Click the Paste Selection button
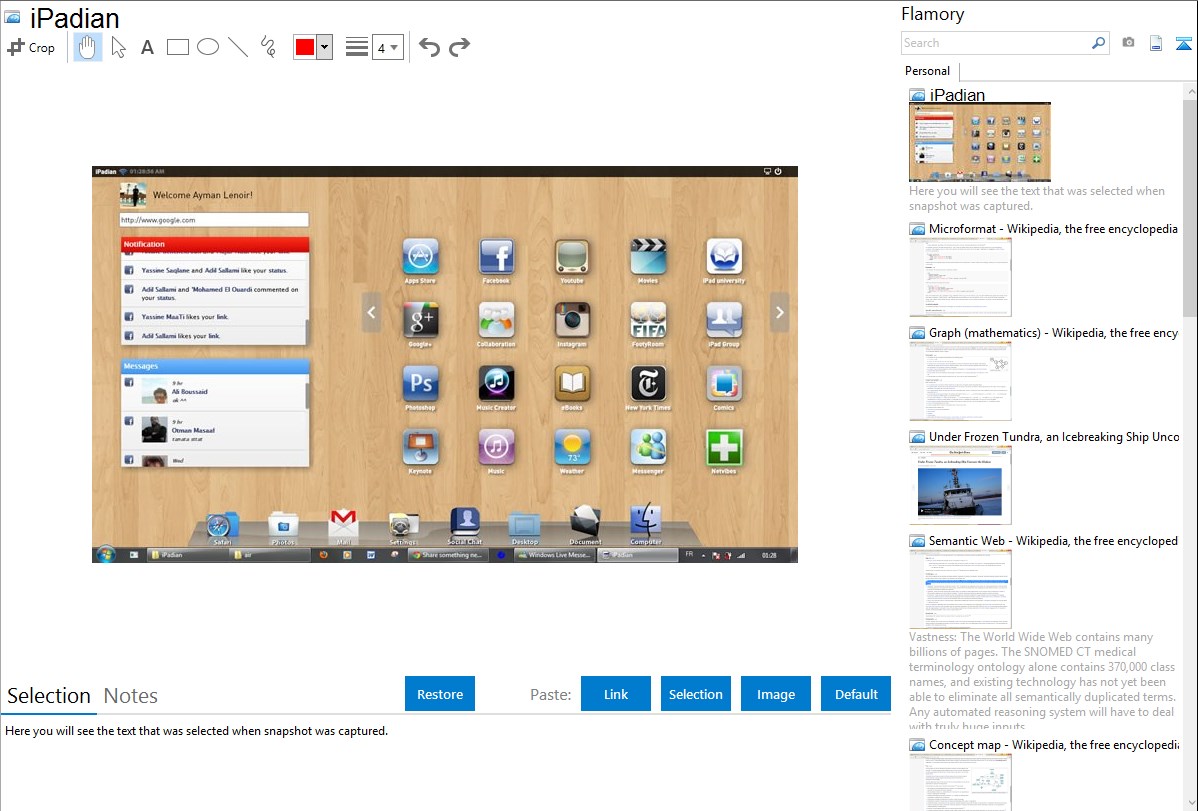 [x=695, y=694]
